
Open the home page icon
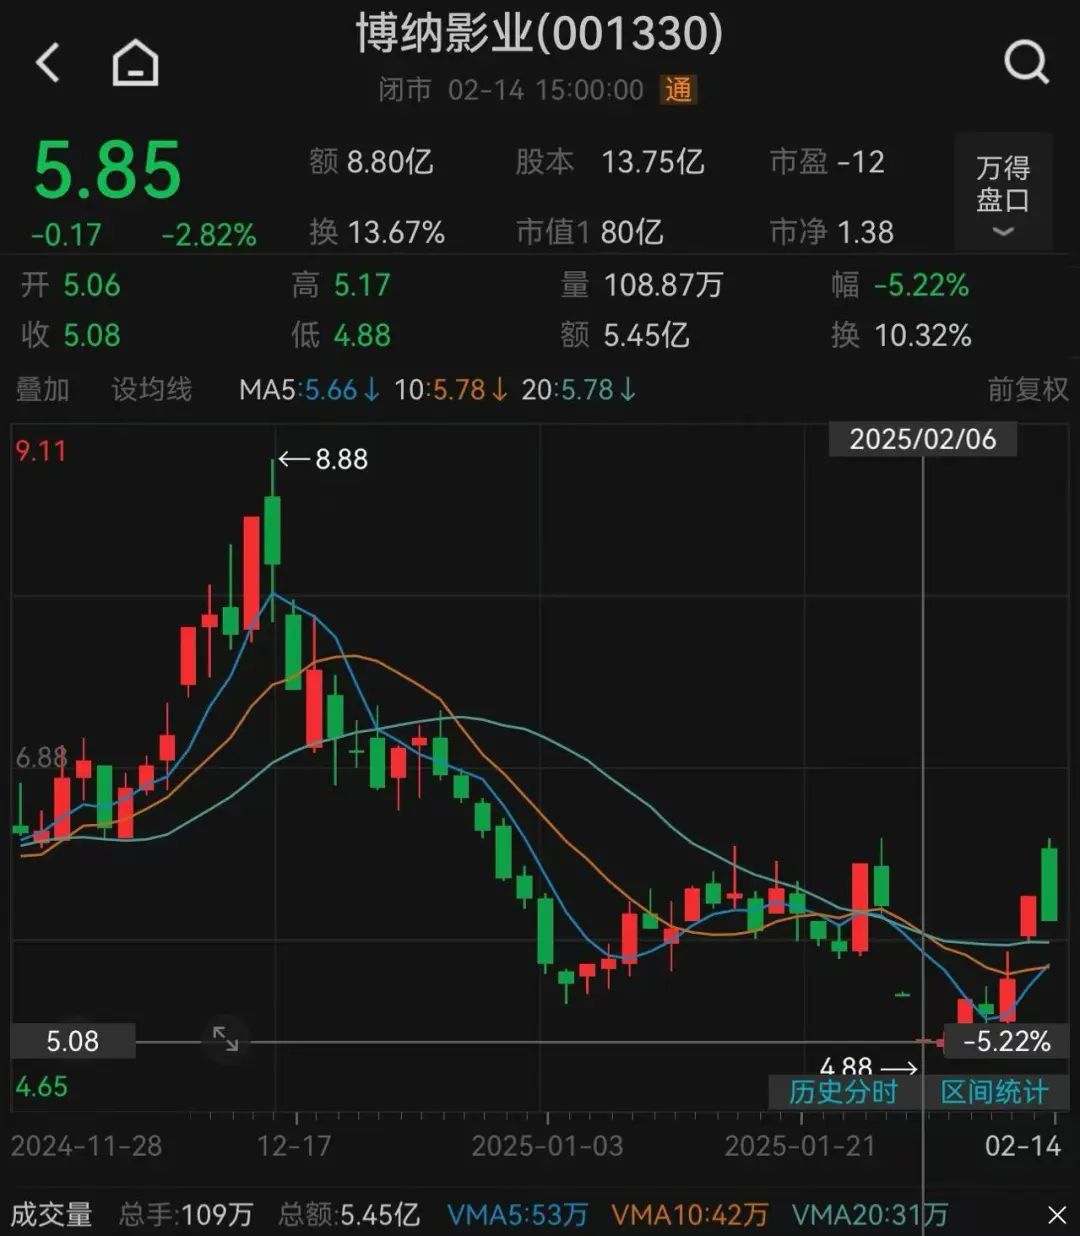pos(135,62)
